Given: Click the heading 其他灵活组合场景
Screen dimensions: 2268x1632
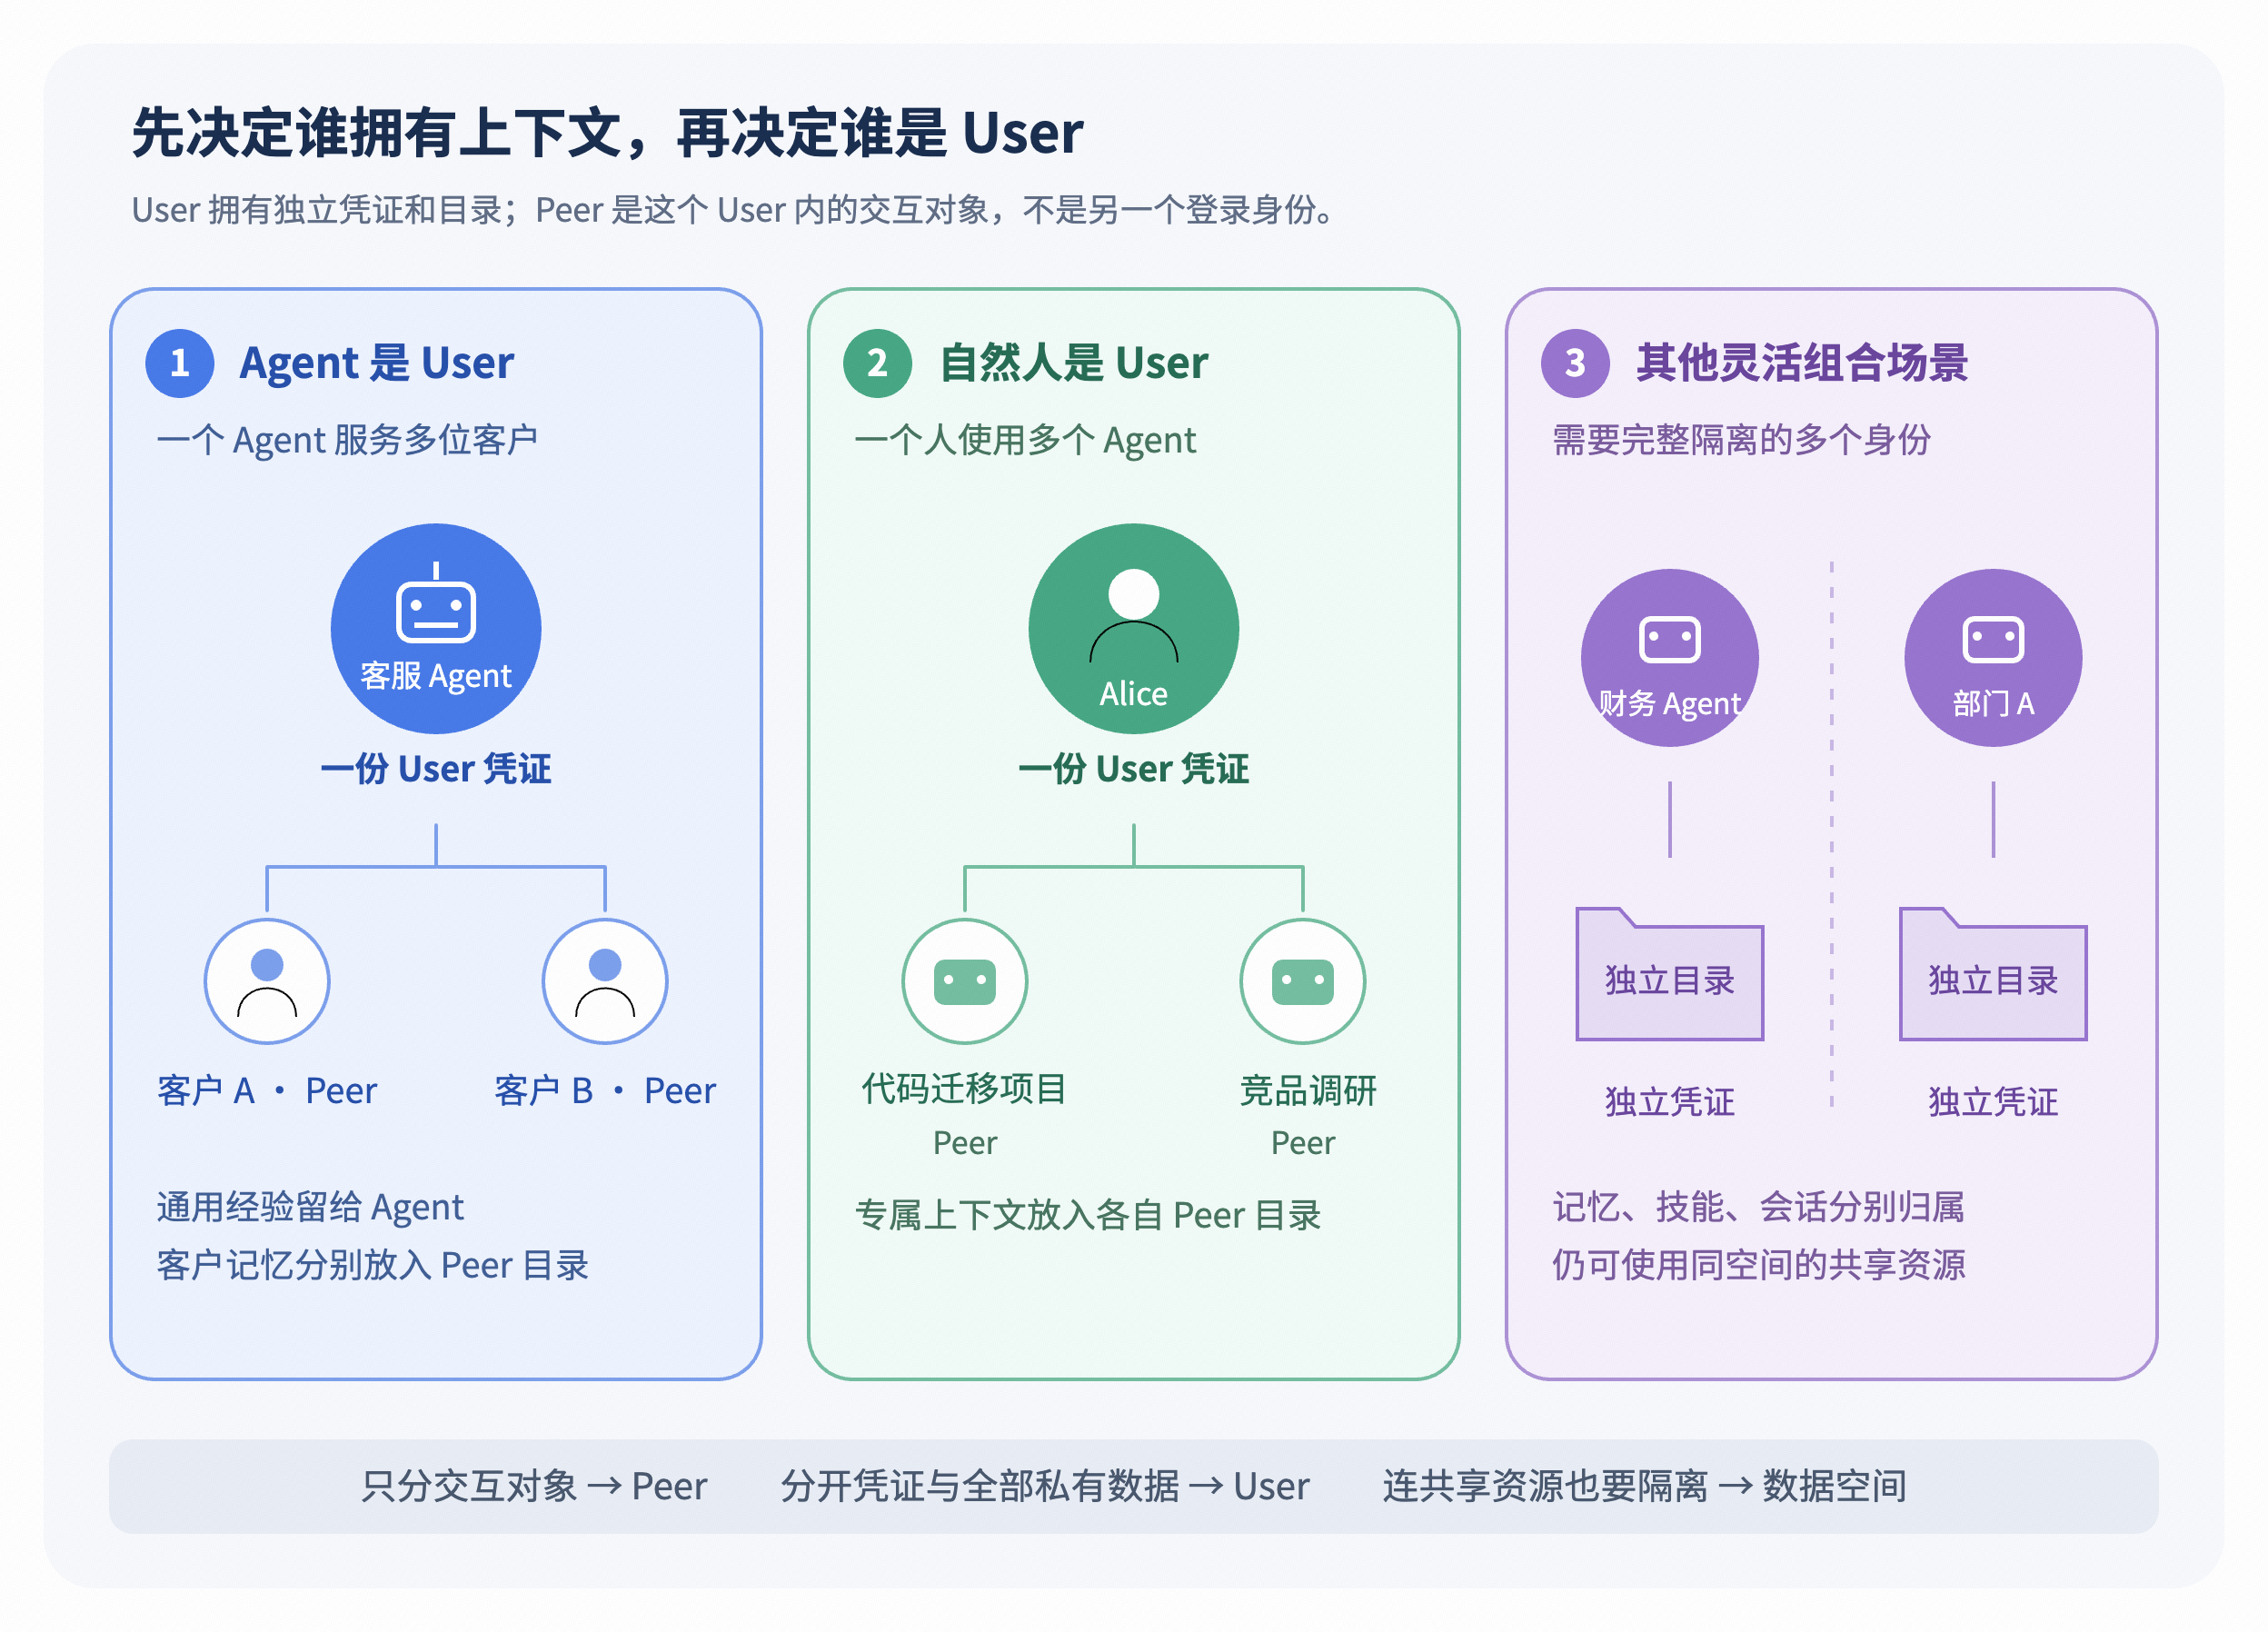Looking at the screenshot, I should click(1802, 363).
